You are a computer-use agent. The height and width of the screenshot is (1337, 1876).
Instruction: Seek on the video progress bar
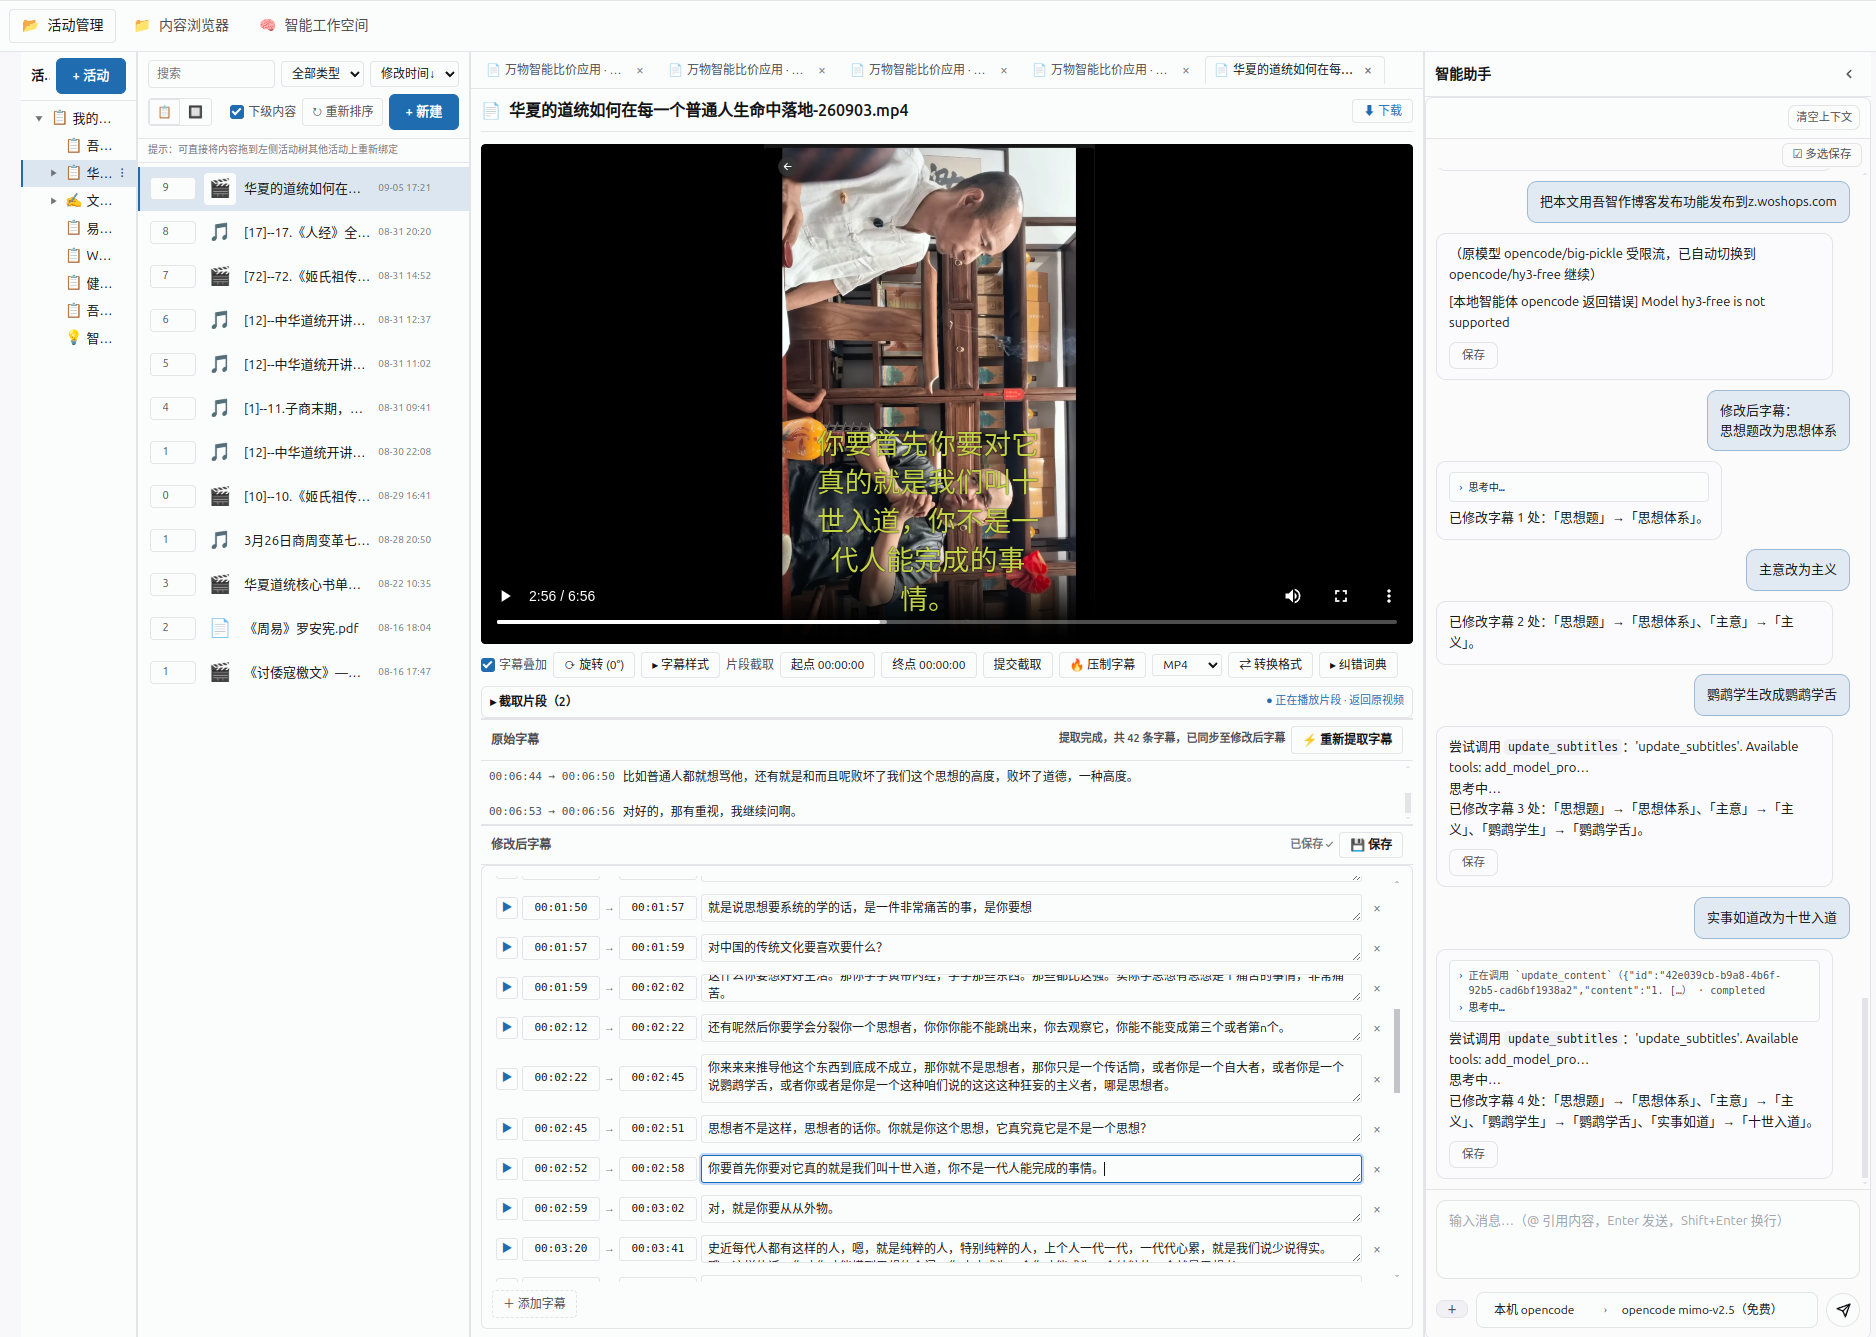point(946,622)
